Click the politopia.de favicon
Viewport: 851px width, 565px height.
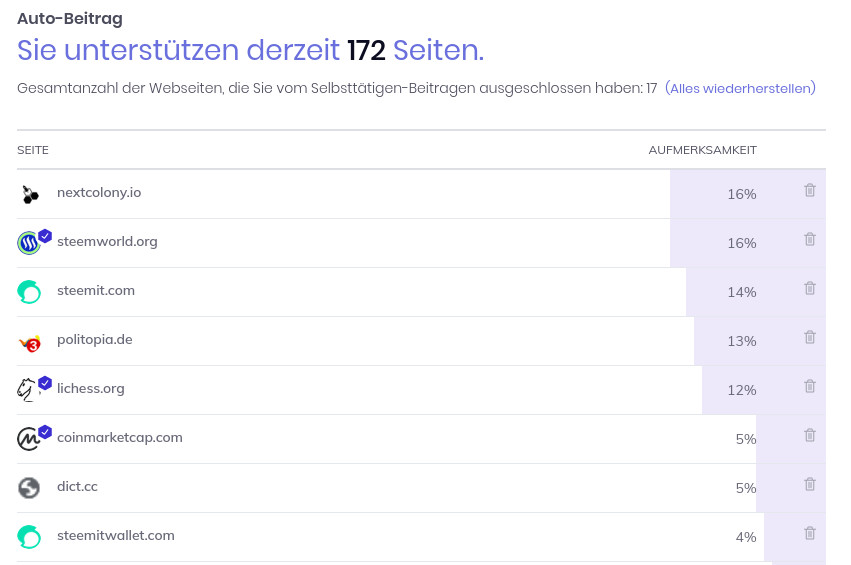(x=30, y=342)
